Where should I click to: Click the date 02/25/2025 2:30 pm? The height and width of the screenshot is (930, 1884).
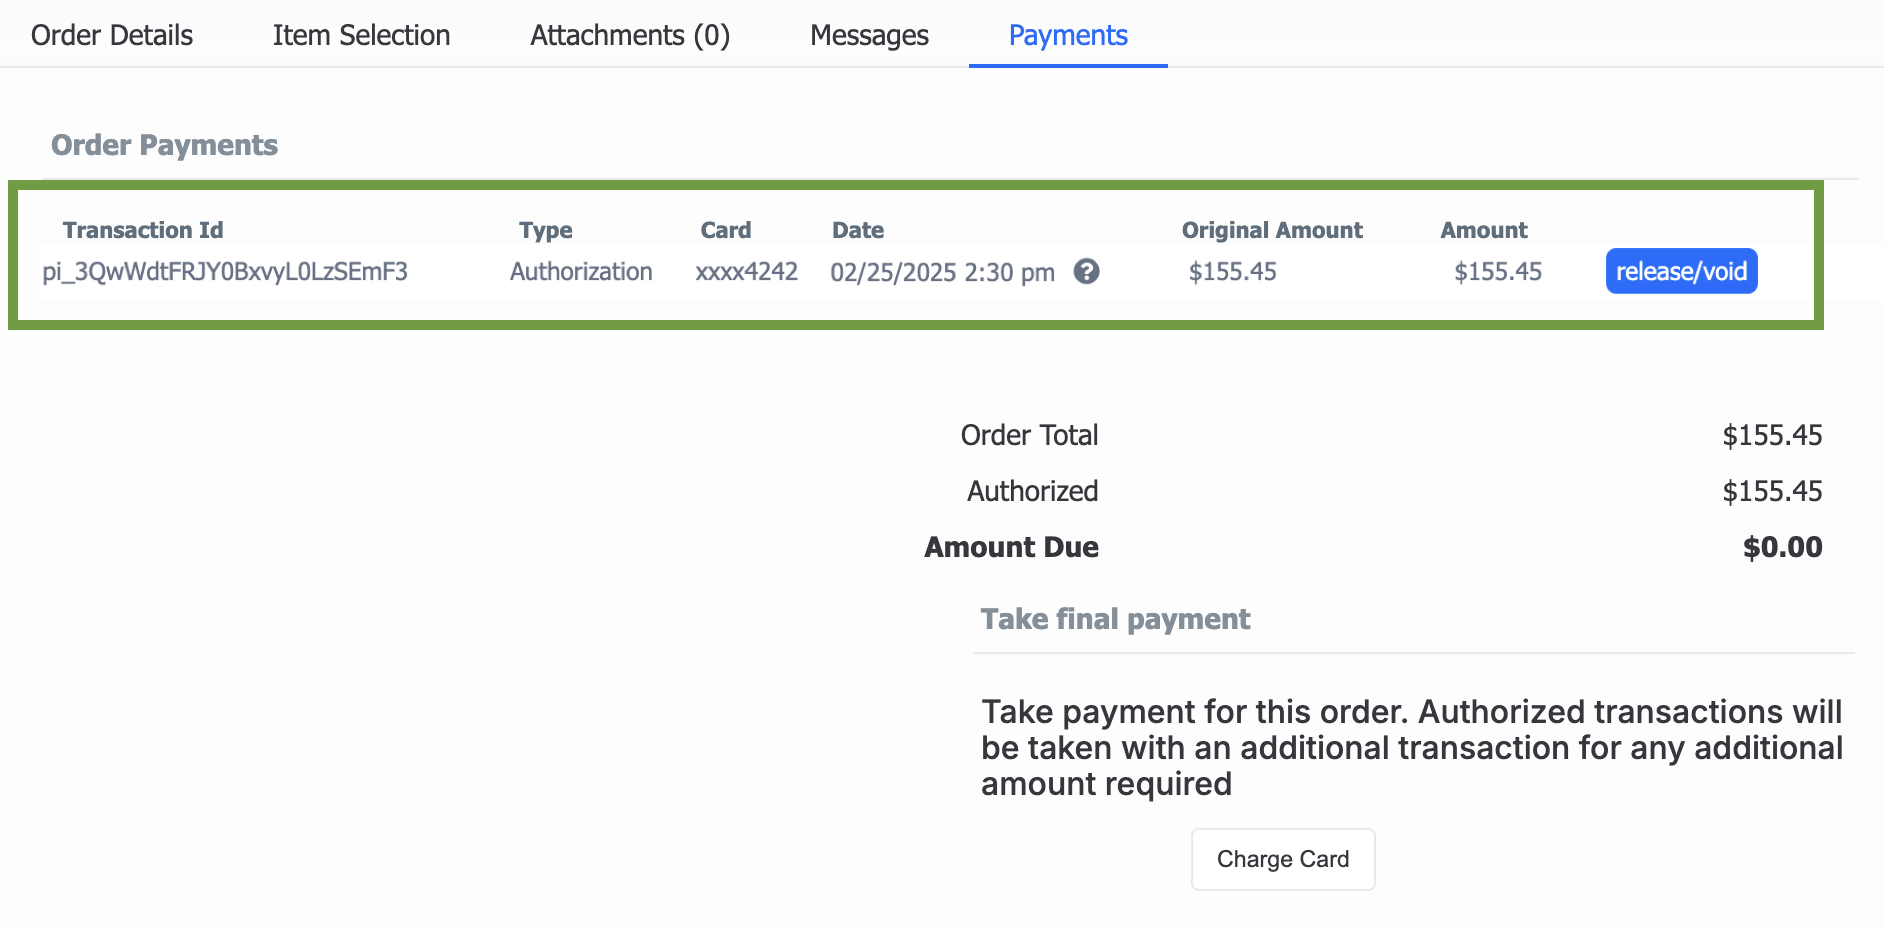[x=942, y=272]
